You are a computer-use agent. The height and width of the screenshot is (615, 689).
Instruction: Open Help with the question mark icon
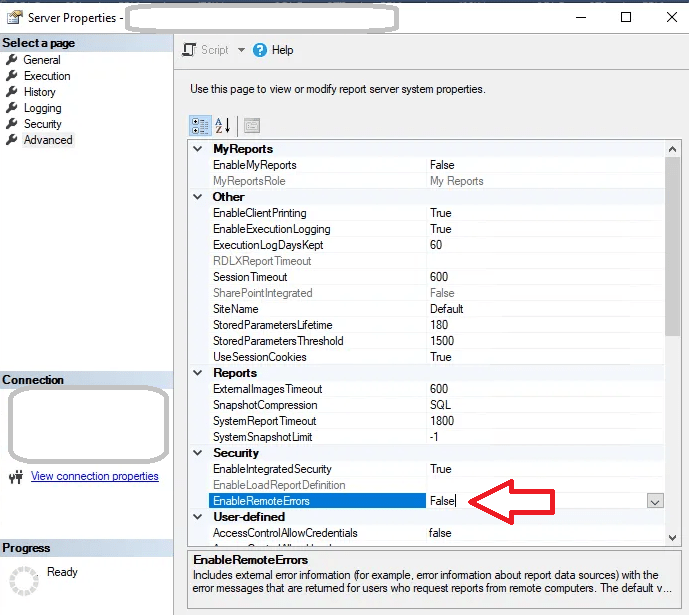260,50
